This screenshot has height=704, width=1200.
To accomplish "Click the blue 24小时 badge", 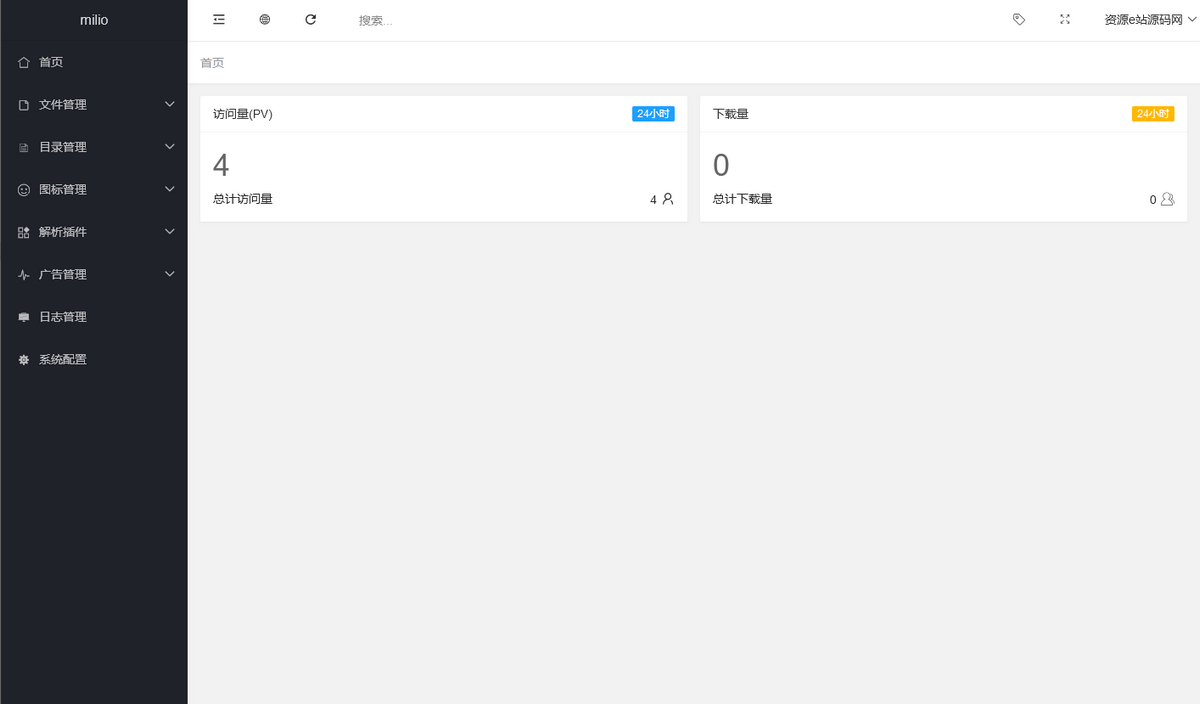I will [653, 114].
